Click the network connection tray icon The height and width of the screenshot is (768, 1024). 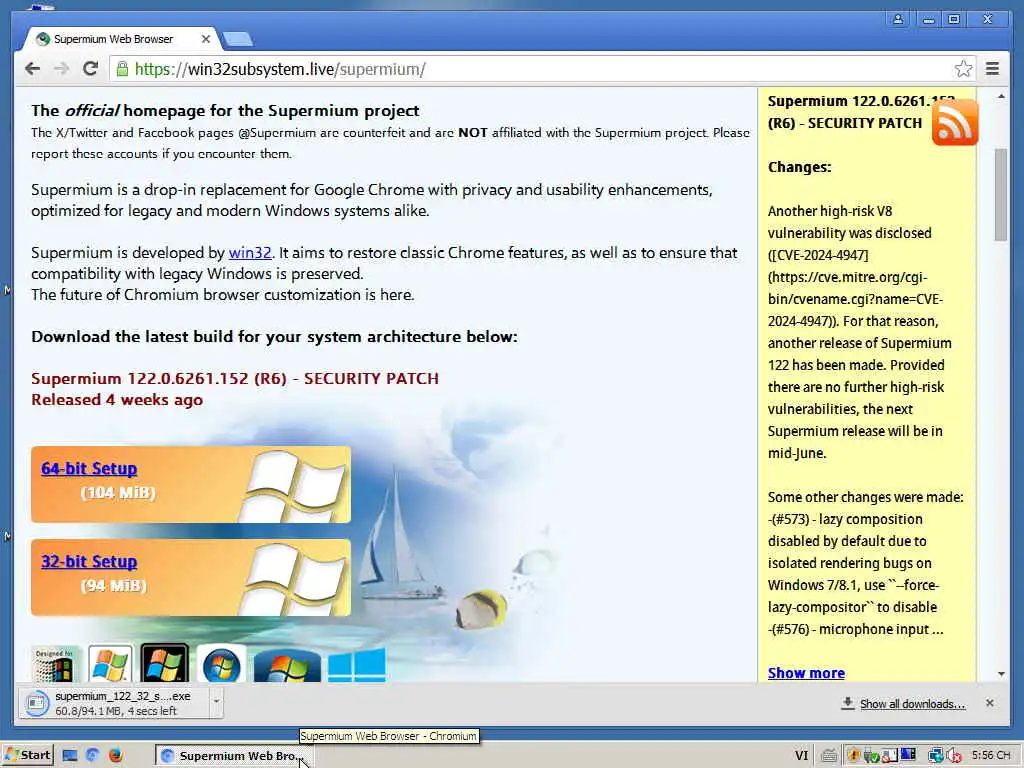pyautogui.click(x=935, y=756)
